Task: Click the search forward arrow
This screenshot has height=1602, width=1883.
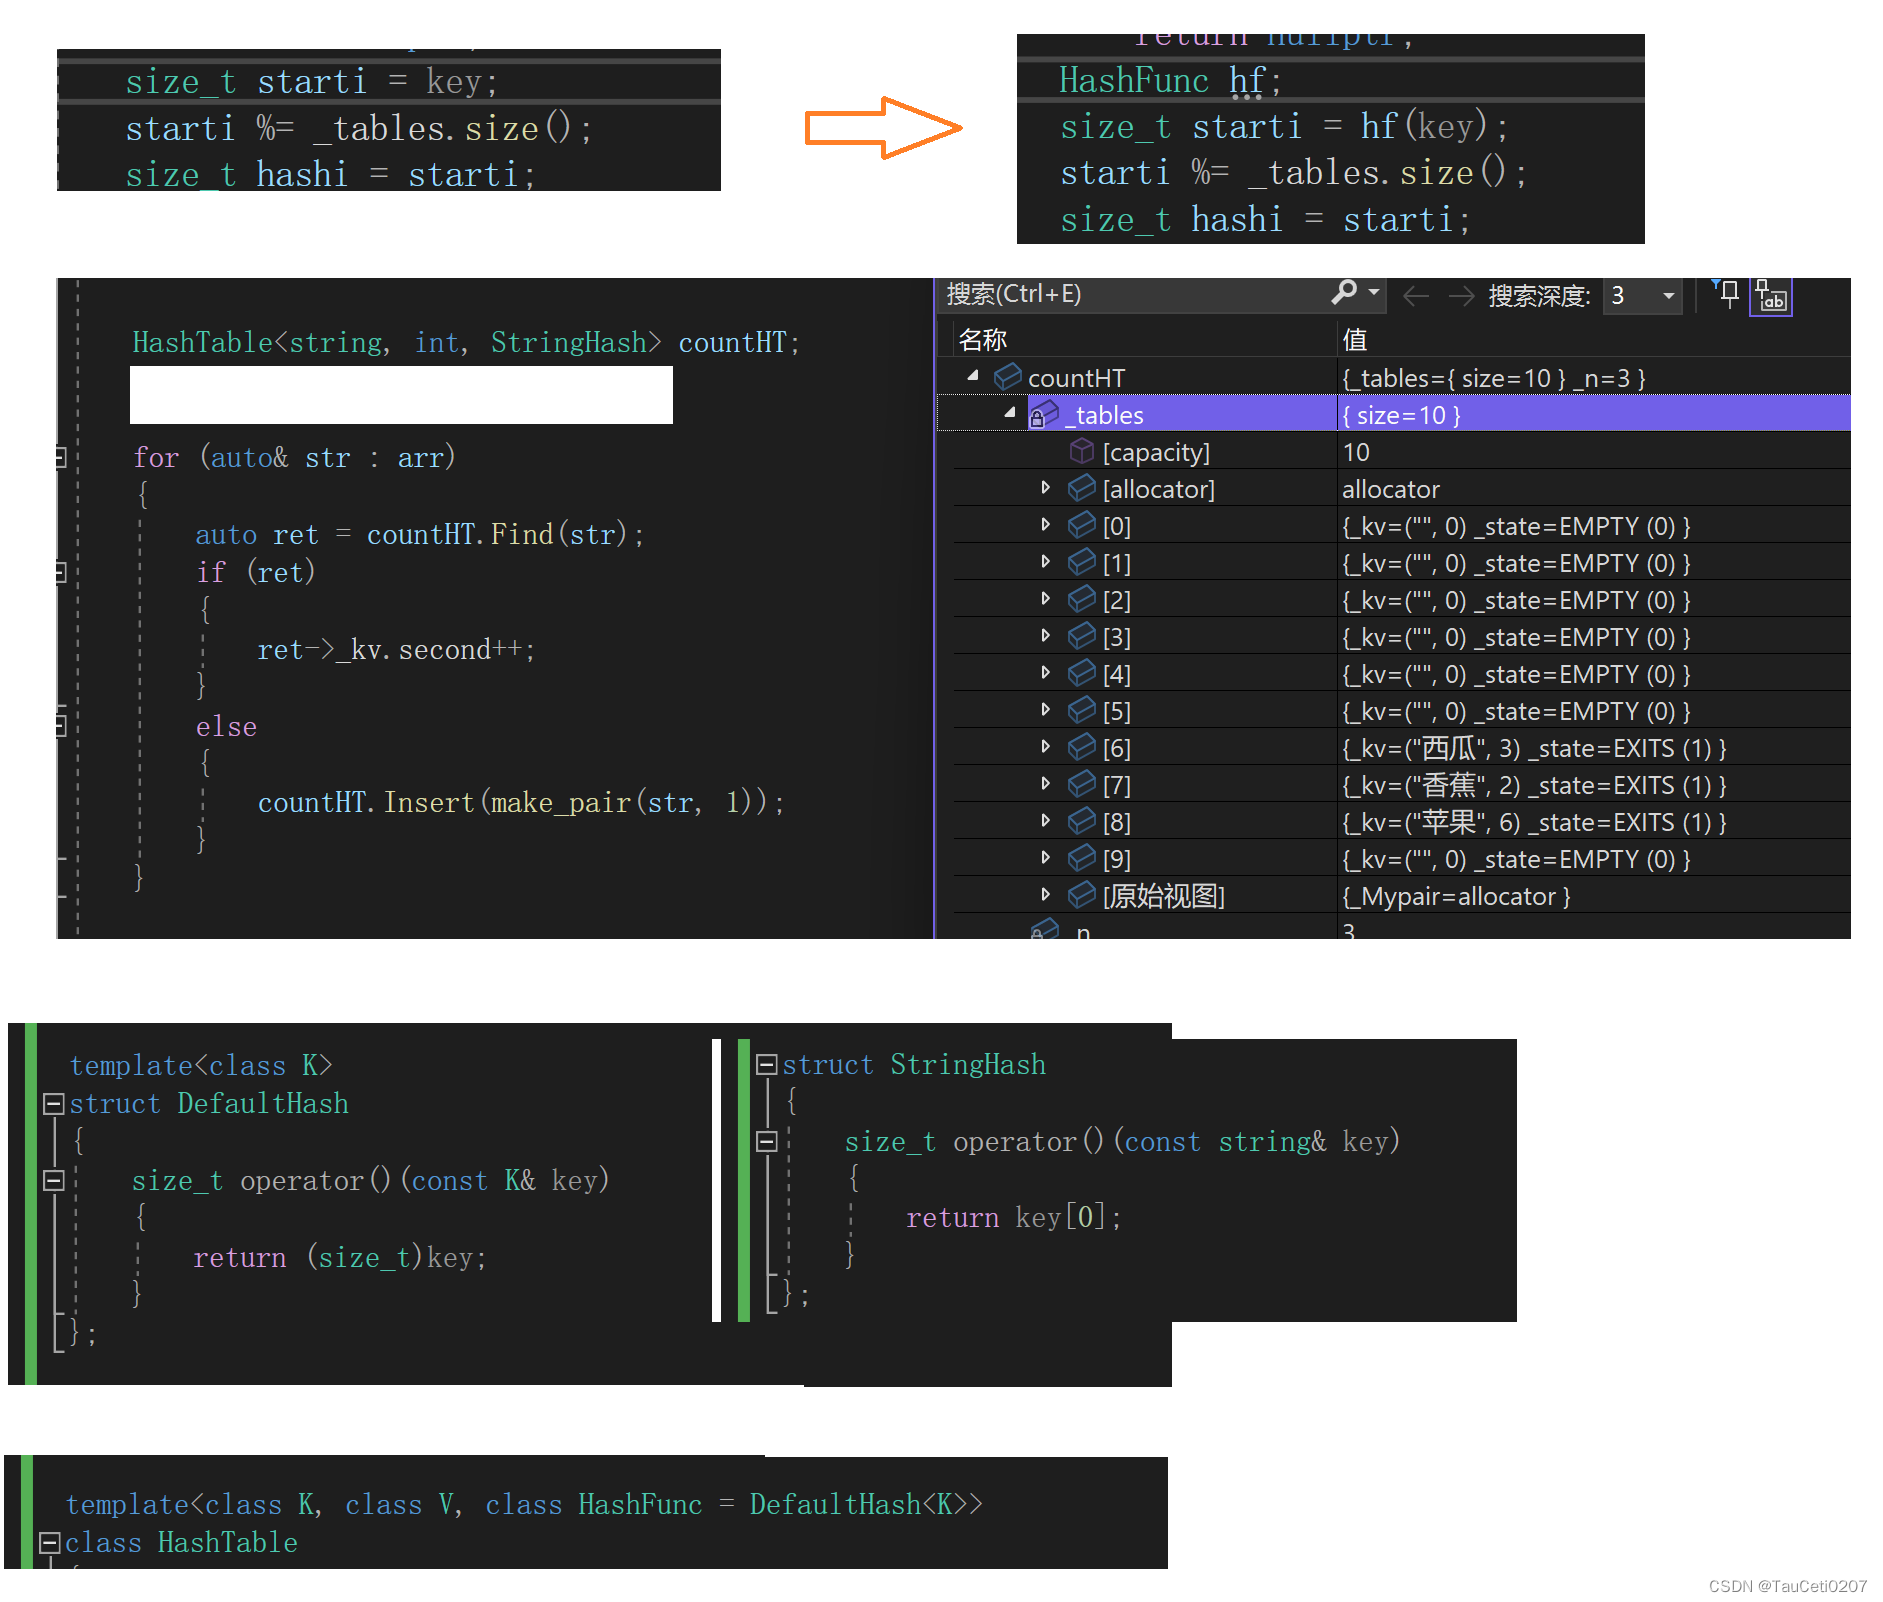Action: [x=1461, y=296]
